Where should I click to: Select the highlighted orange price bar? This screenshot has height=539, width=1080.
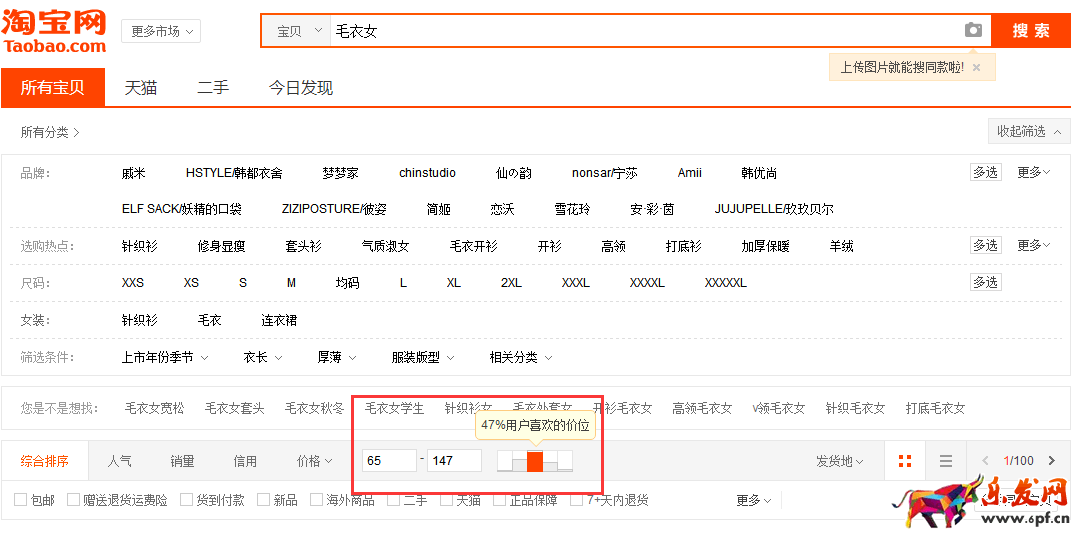point(535,461)
